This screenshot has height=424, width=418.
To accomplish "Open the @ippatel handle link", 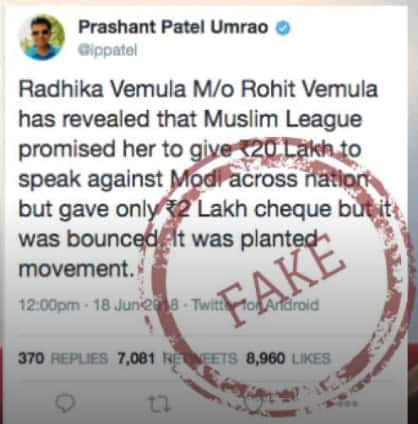I will pos(107,51).
